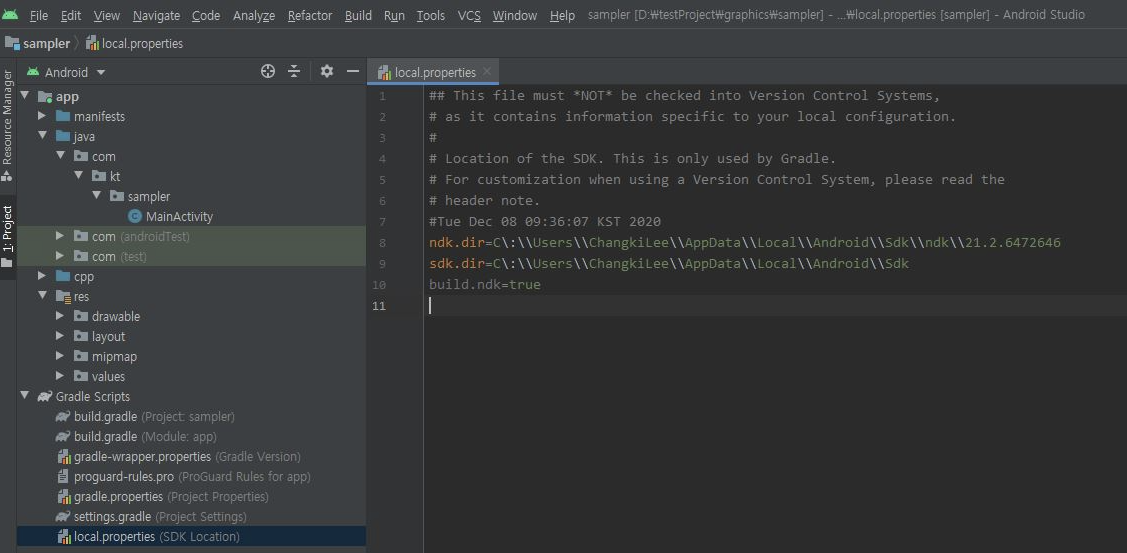Collapse the kt package arrow

click(x=79, y=176)
